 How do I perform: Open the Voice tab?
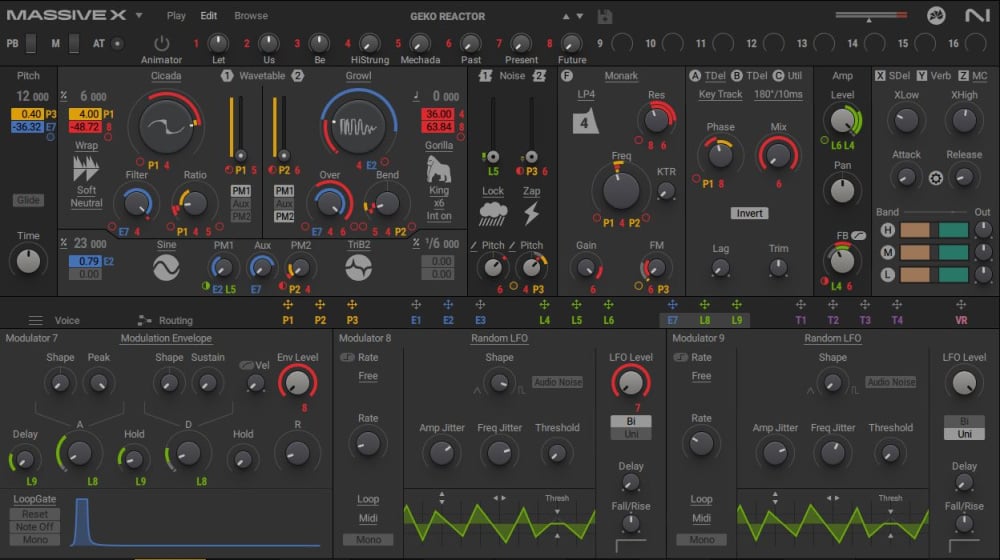pyautogui.click(x=67, y=320)
